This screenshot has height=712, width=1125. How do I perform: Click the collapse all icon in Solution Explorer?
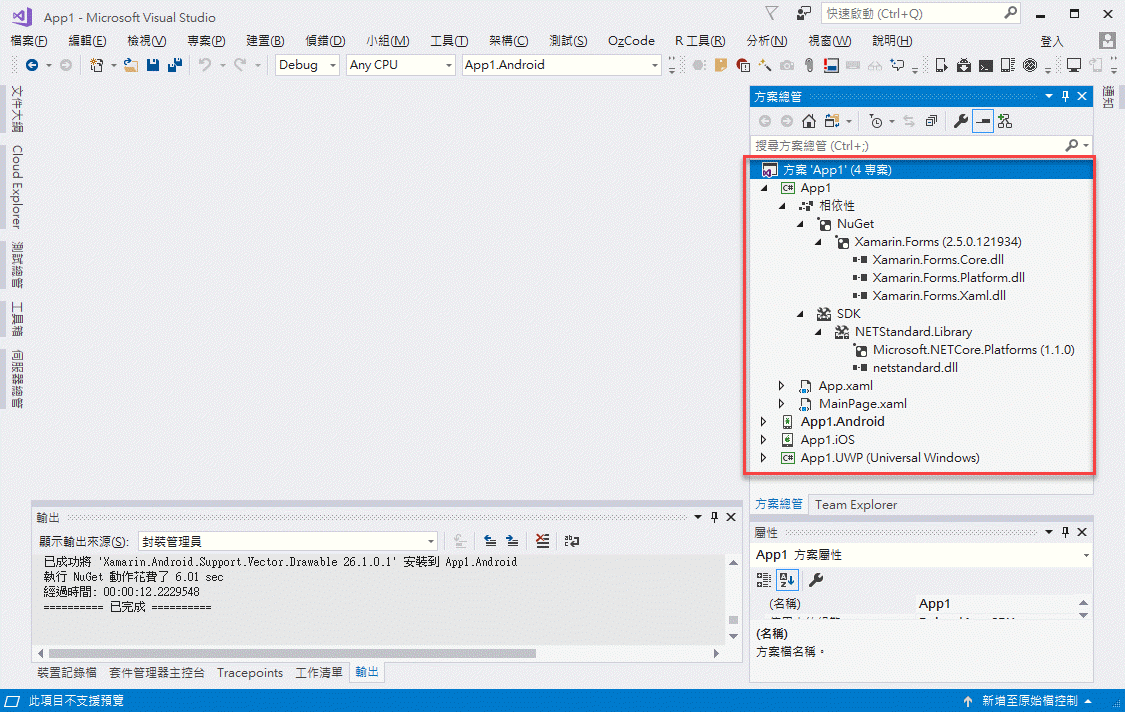click(x=931, y=121)
